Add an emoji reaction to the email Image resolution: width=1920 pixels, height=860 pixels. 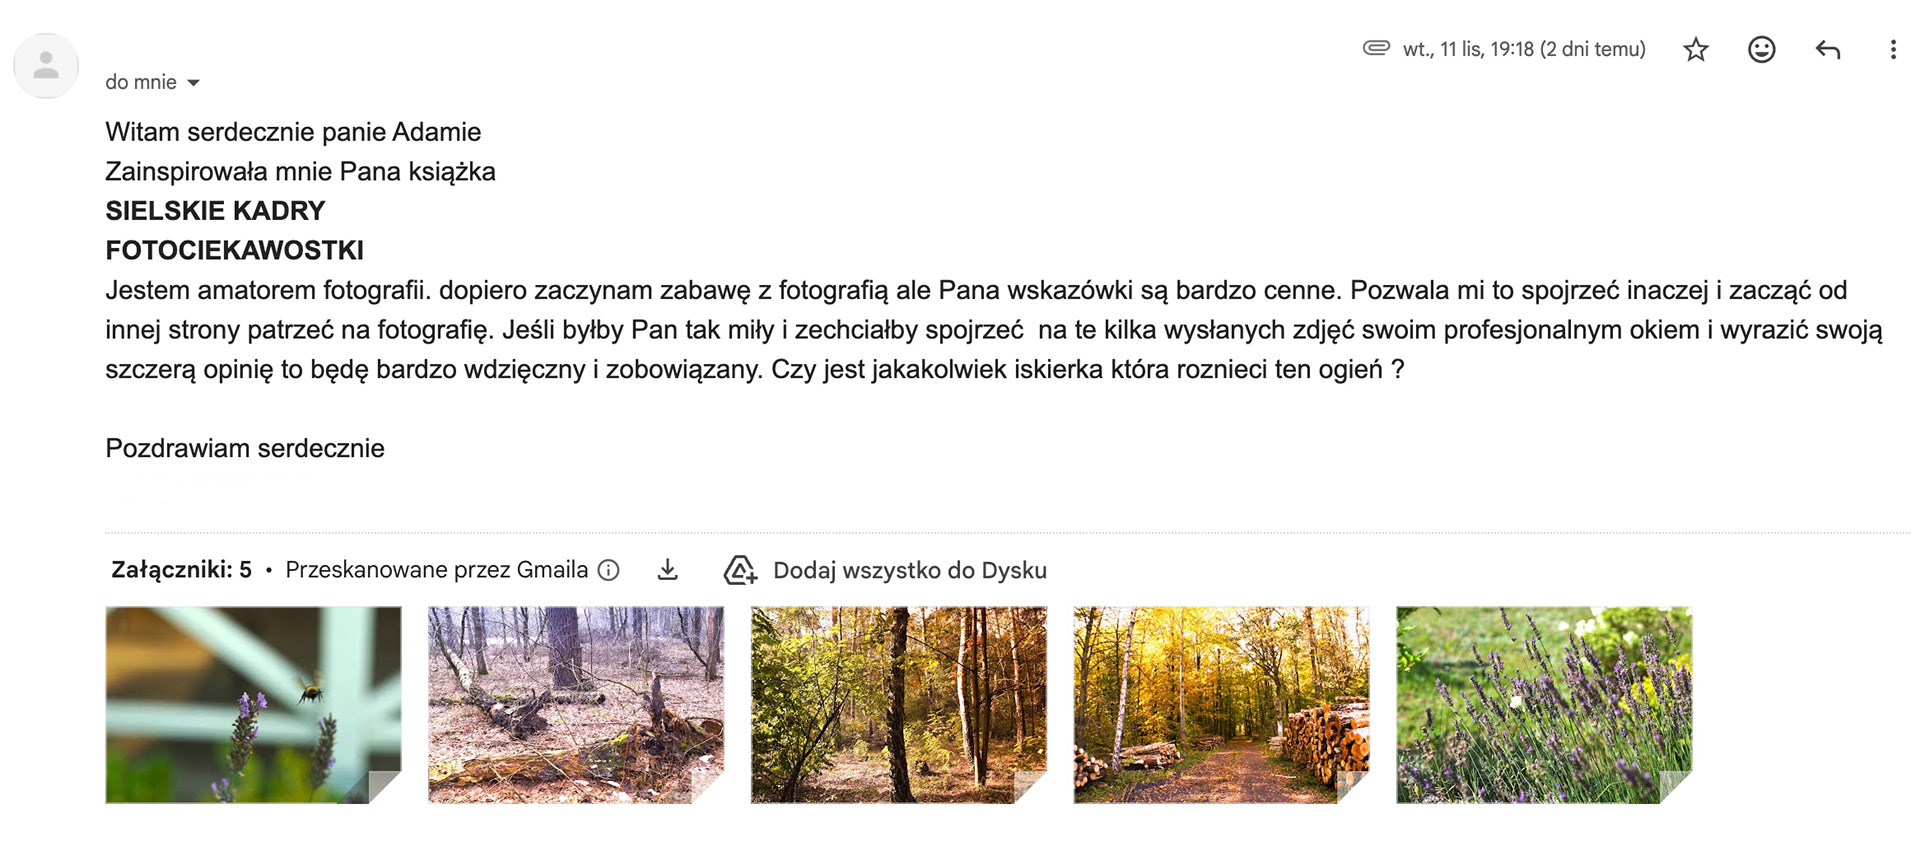1761,49
